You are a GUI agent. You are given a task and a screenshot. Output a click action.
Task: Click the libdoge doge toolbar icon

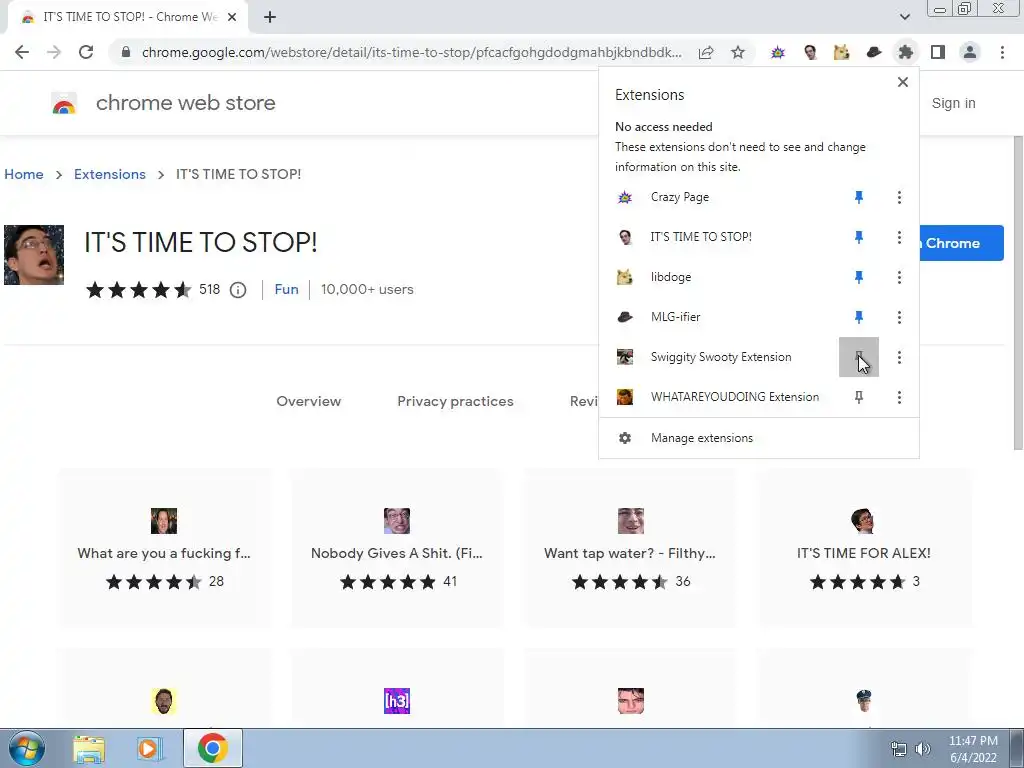[x=841, y=52]
